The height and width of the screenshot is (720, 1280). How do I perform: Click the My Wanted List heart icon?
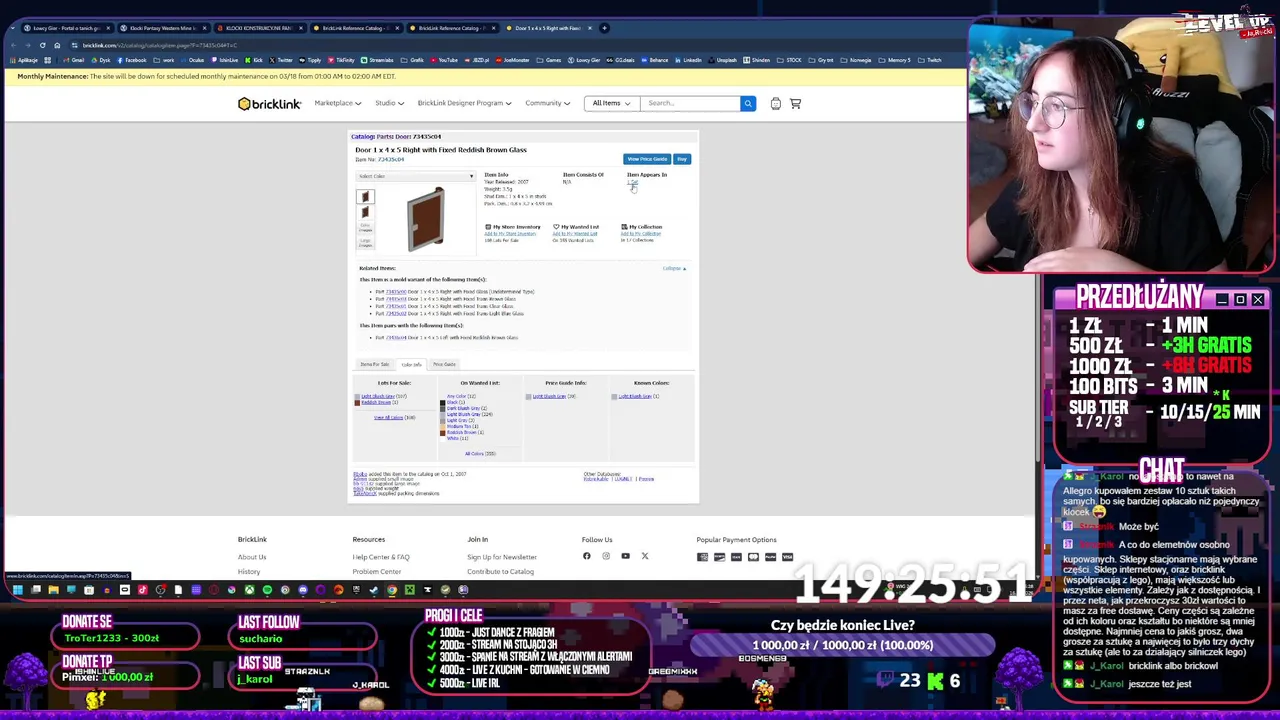[556, 227]
